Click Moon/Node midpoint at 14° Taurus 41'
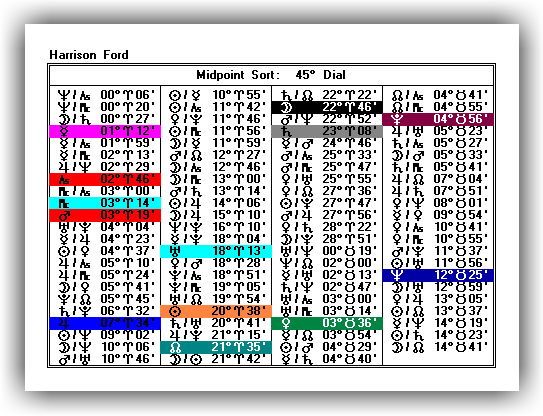This screenshot has width=543, height=416. (x=439, y=347)
